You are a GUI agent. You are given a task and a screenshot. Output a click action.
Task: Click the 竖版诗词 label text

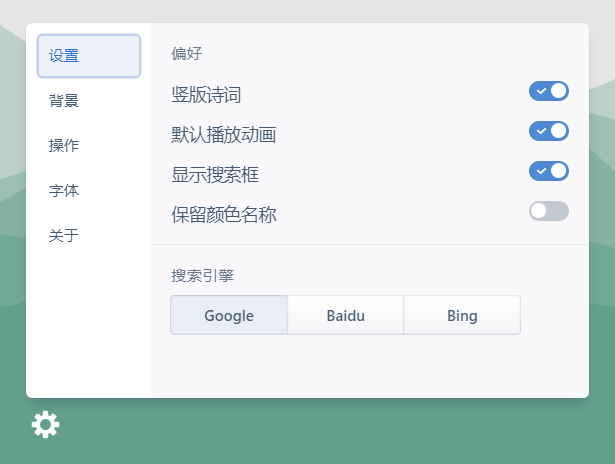pos(206,96)
